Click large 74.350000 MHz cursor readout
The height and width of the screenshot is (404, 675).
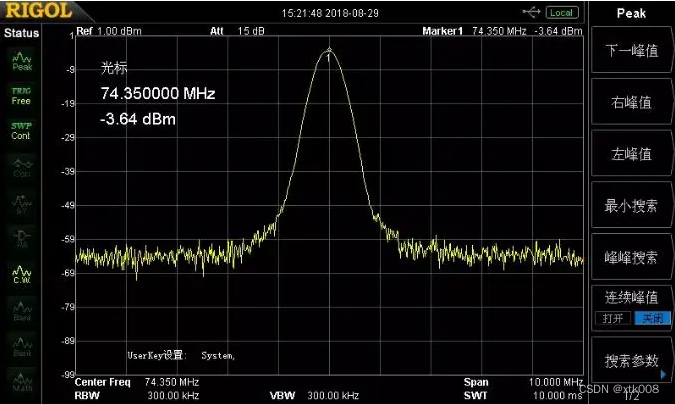click(x=158, y=93)
